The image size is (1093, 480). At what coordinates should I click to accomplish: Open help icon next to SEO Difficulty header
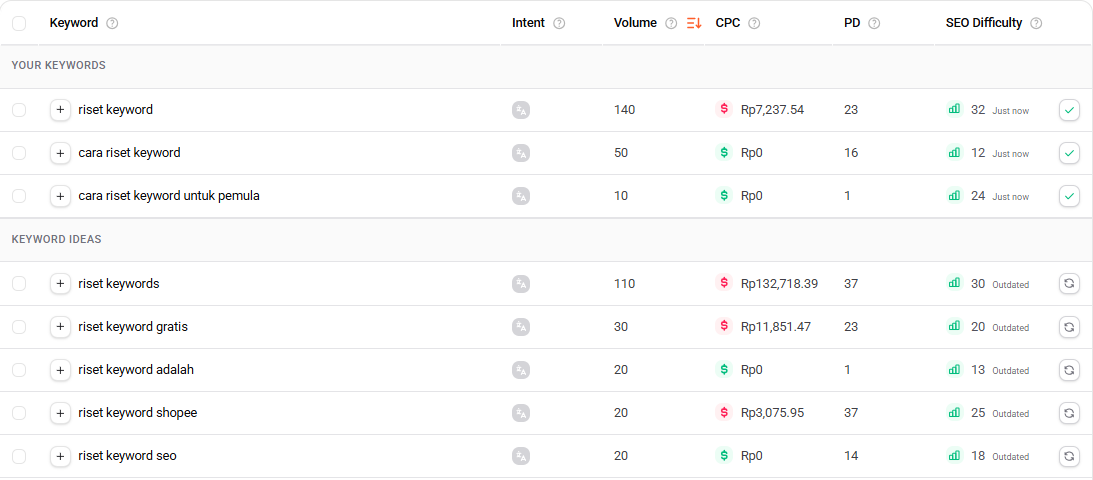[1037, 24]
